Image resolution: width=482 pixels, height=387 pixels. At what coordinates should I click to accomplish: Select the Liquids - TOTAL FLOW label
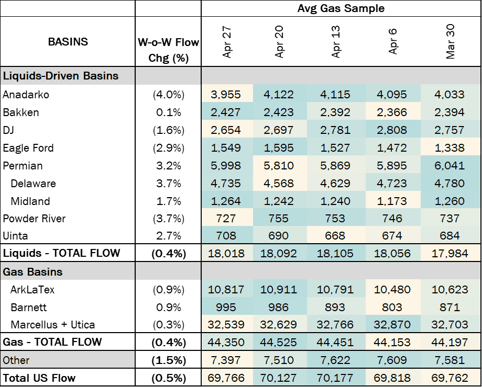(61, 253)
